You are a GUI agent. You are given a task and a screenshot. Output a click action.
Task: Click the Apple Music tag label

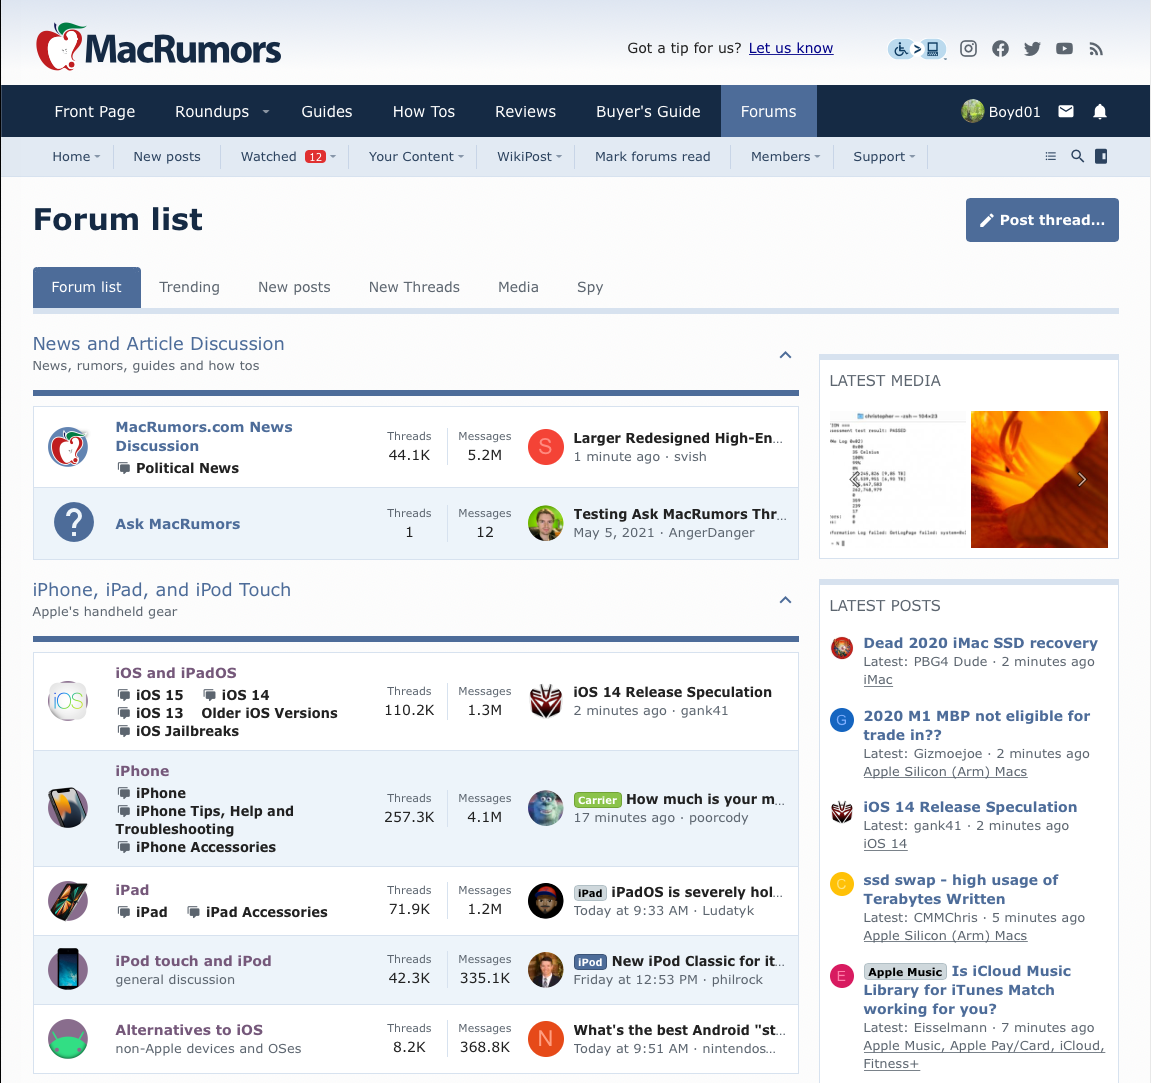point(904,972)
